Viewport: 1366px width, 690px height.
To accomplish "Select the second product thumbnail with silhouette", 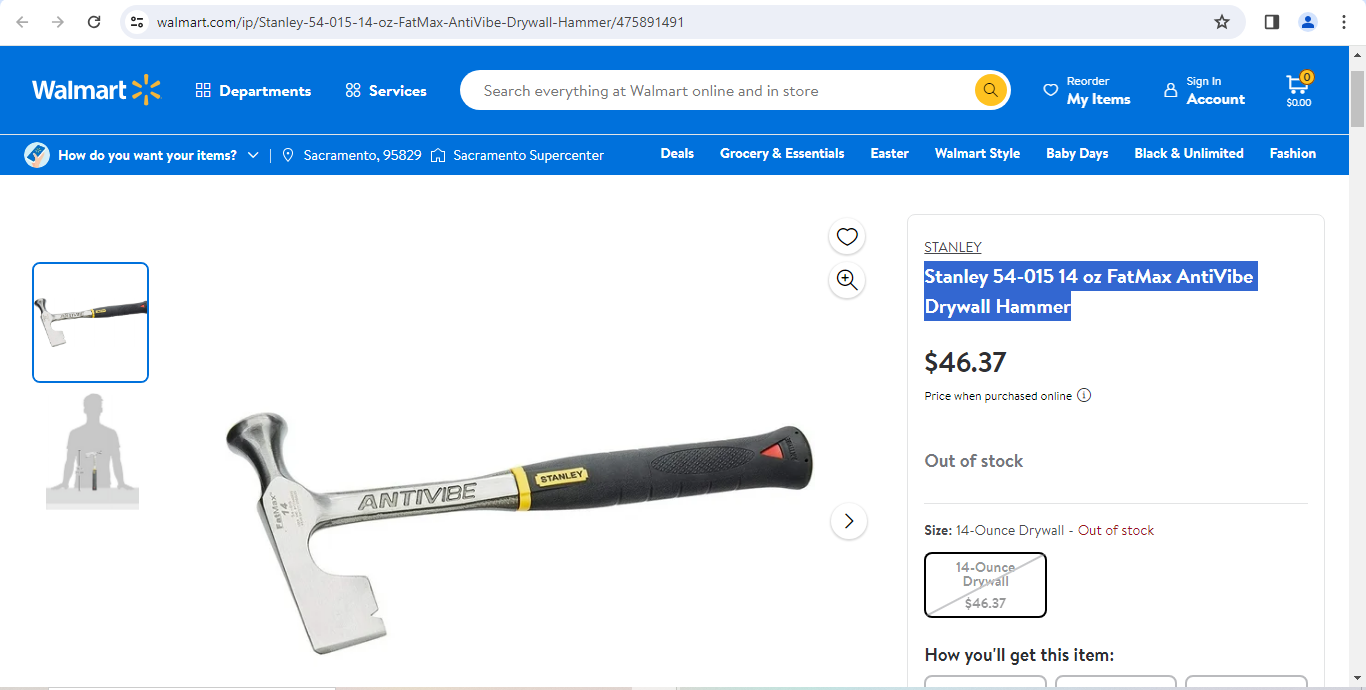I will click(x=91, y=450).
